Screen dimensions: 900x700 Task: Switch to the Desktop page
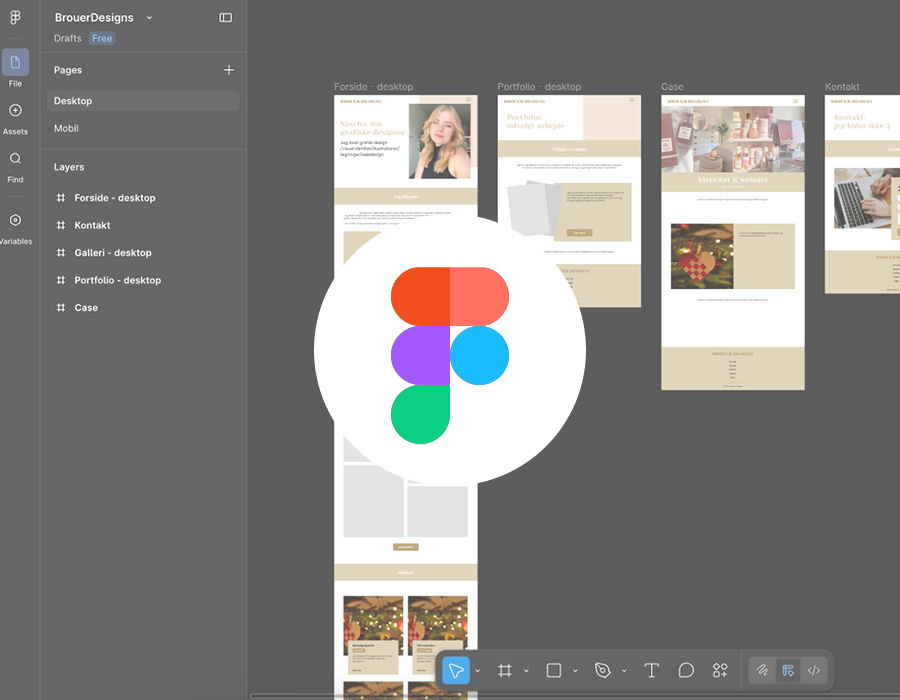(x=143, y=101)
